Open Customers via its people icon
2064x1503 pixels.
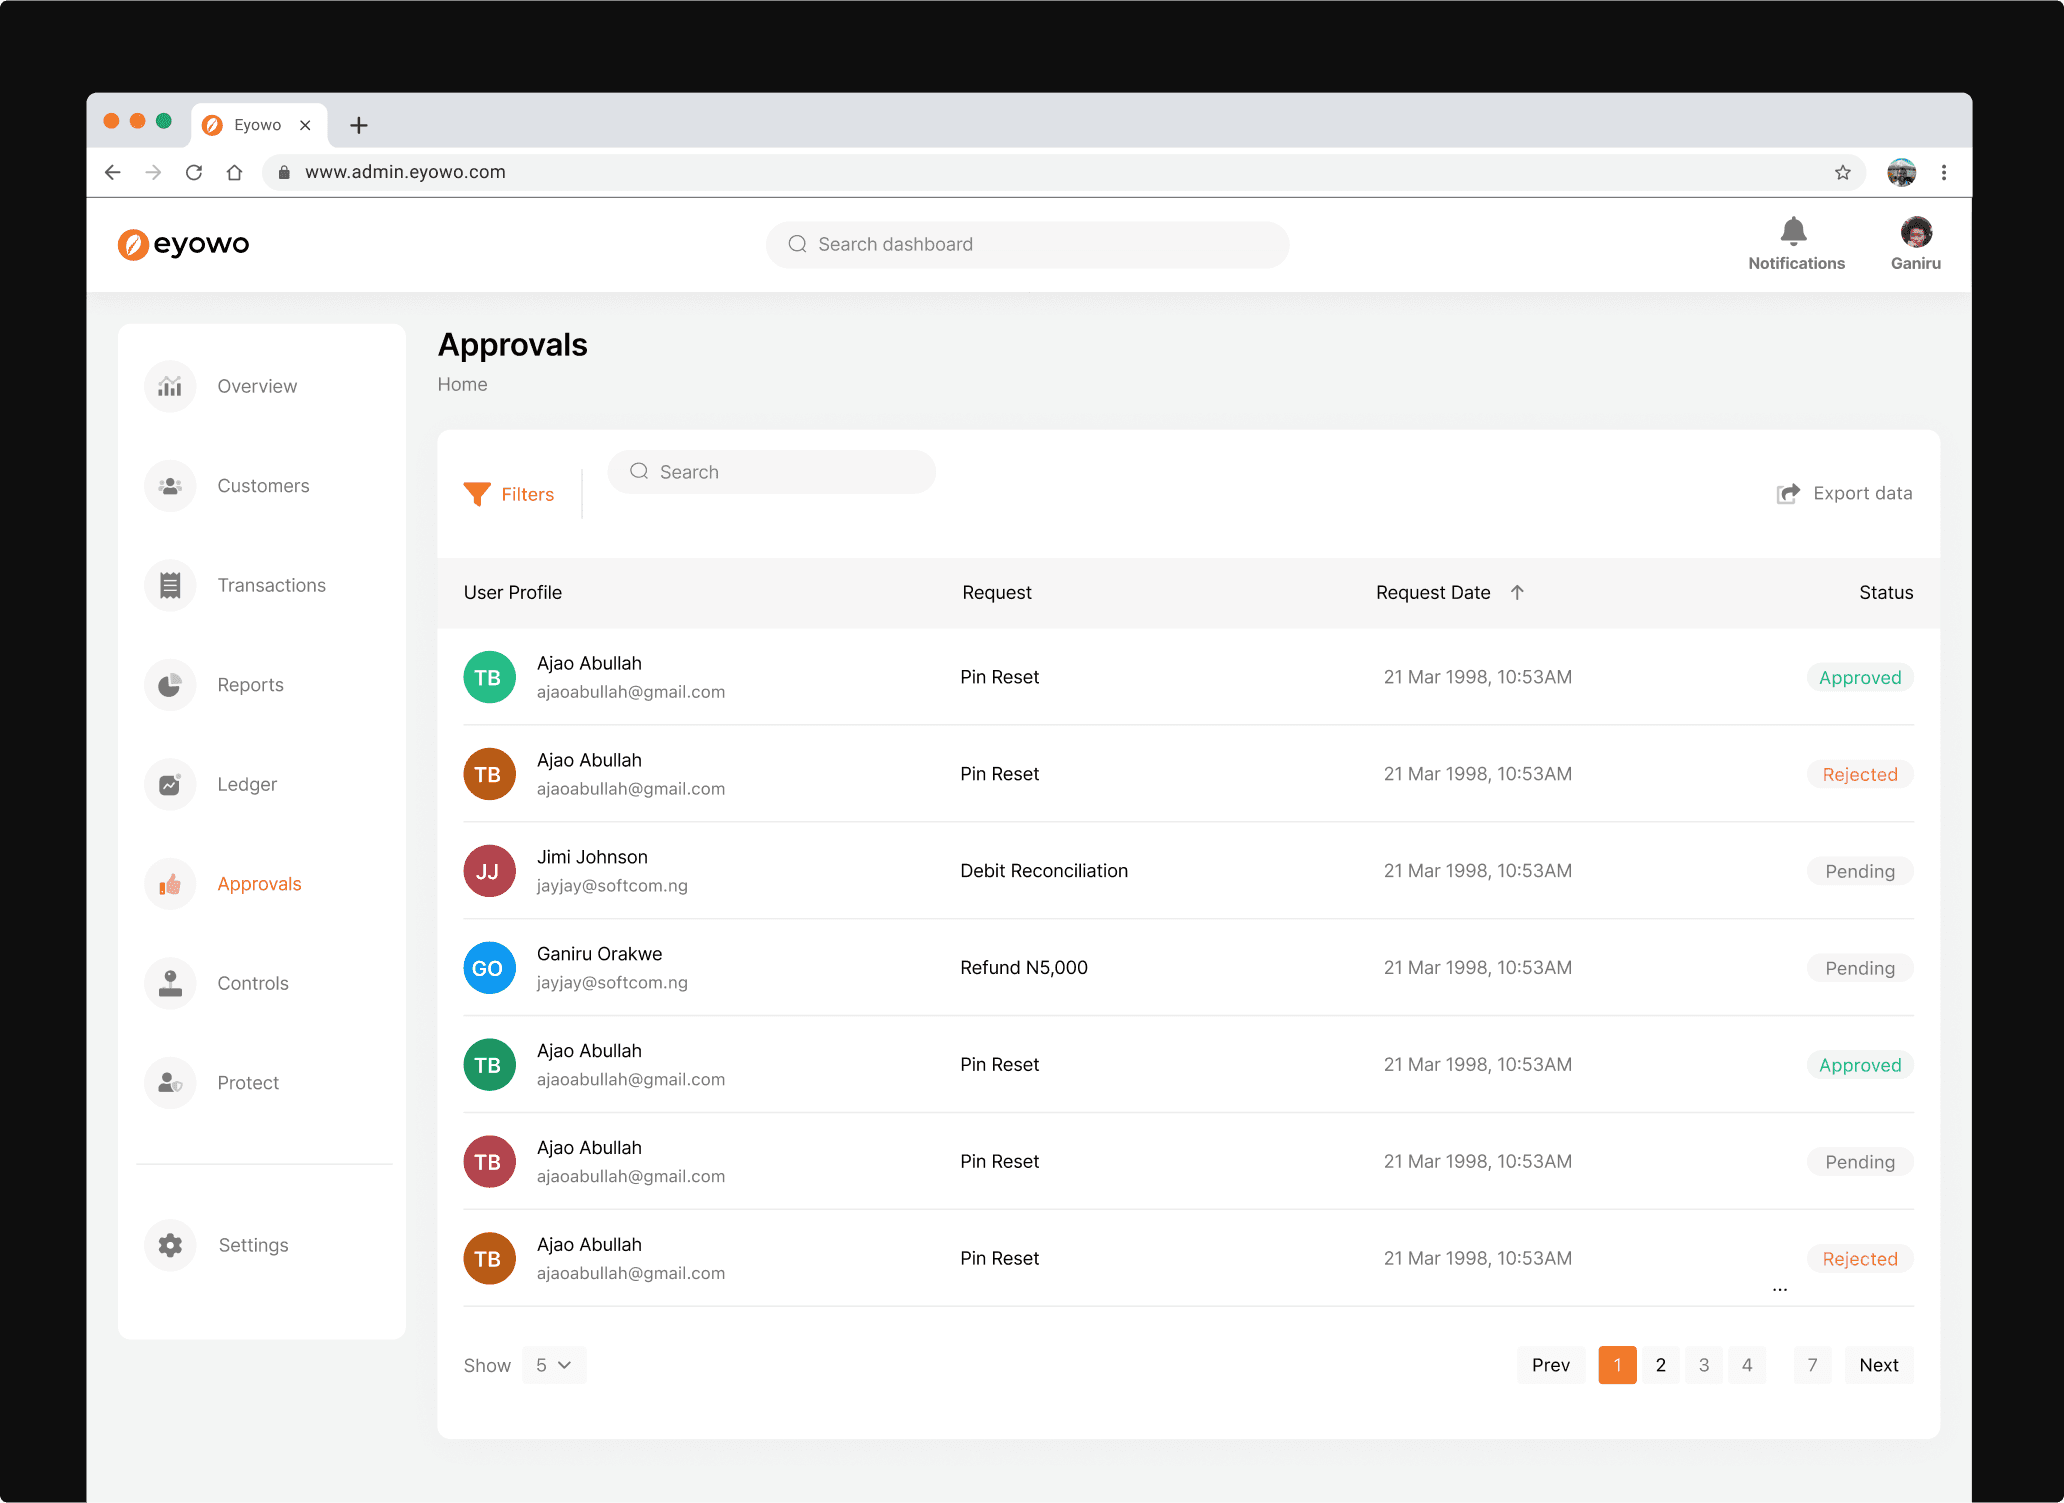(170, 486)
